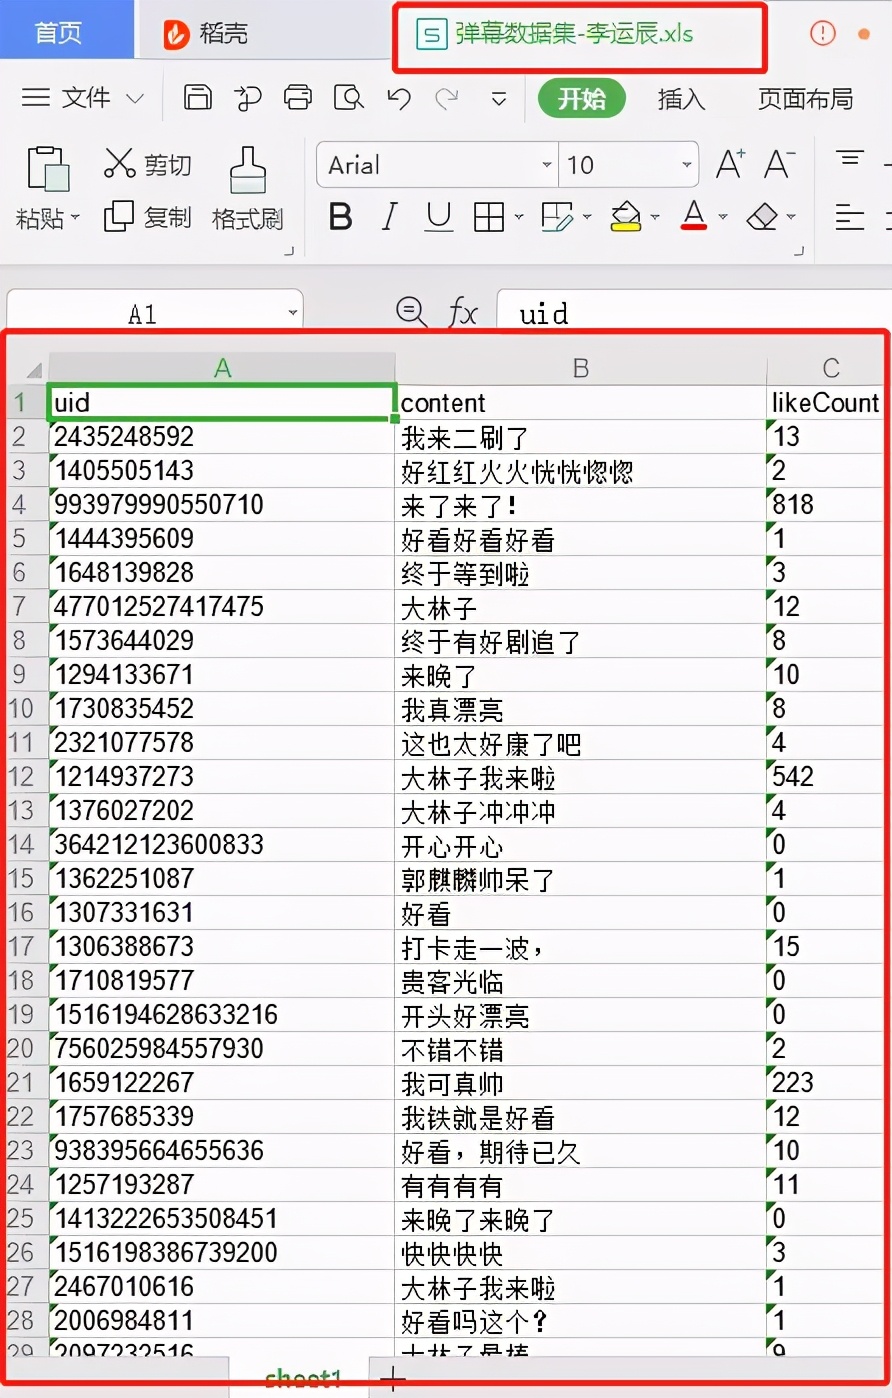Viewport: 892px width, 1398px height.
Task: Click the Undo arrow
Action: [x=399, y=98]
